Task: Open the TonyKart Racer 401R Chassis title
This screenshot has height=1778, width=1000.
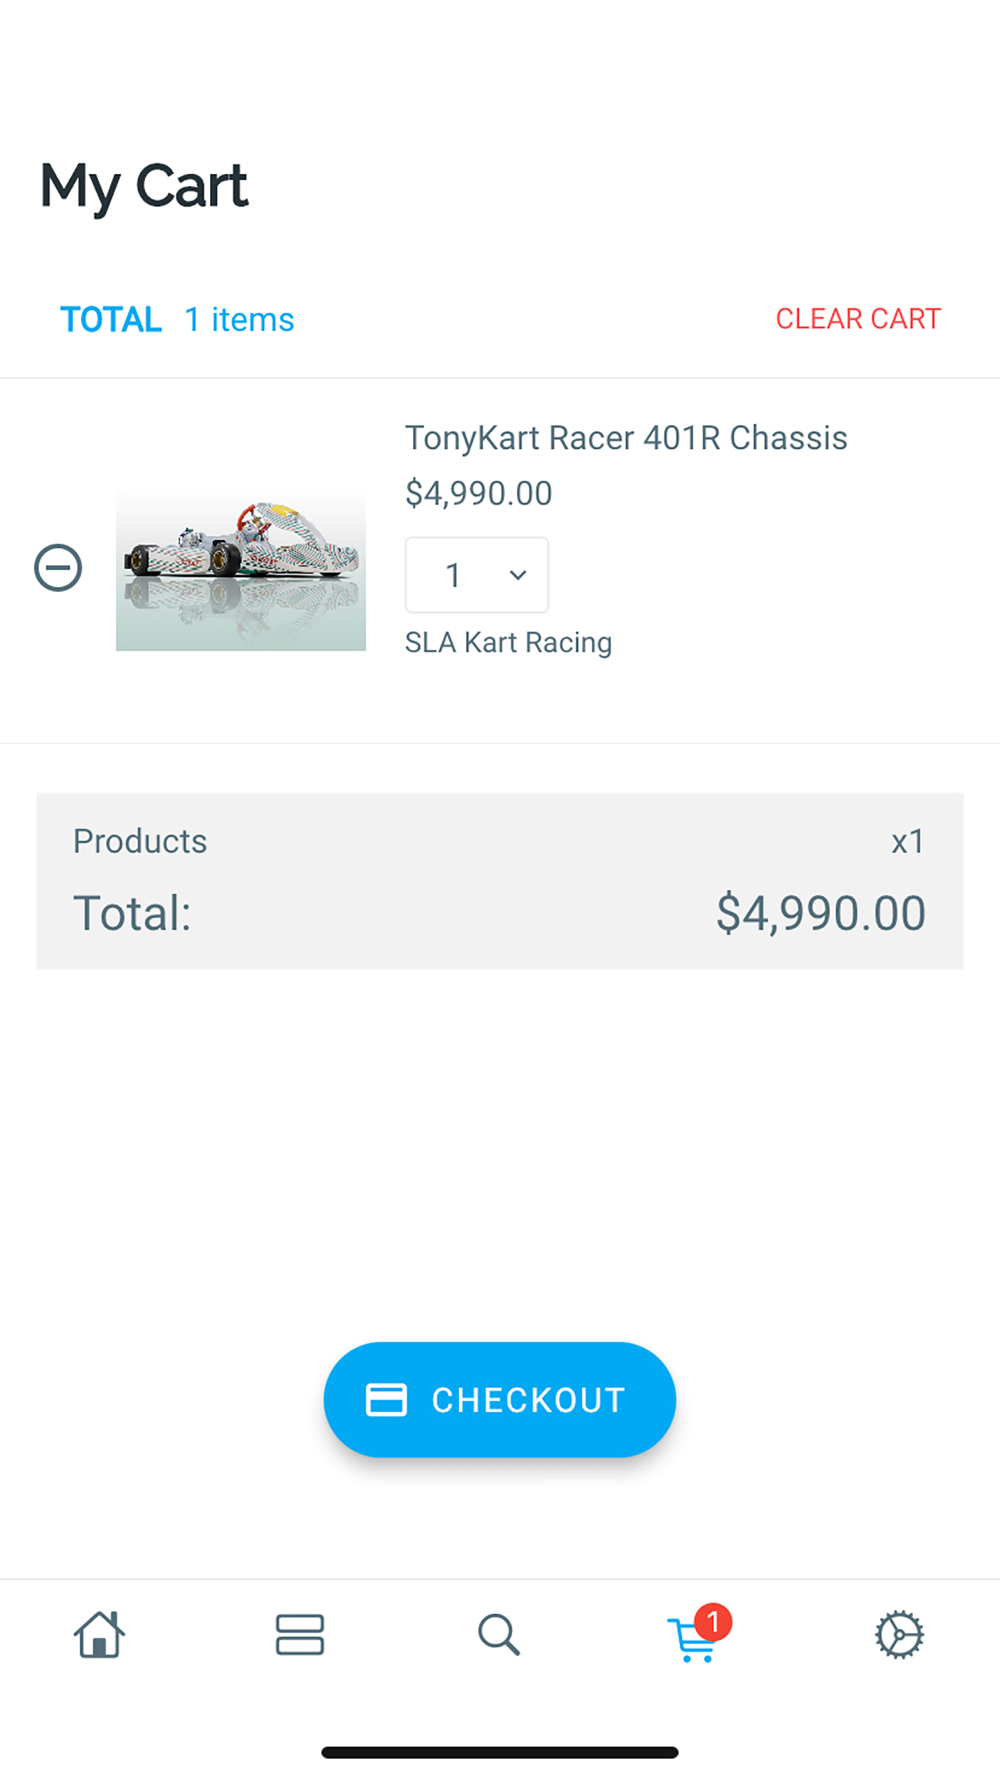Action: (626, 438)
